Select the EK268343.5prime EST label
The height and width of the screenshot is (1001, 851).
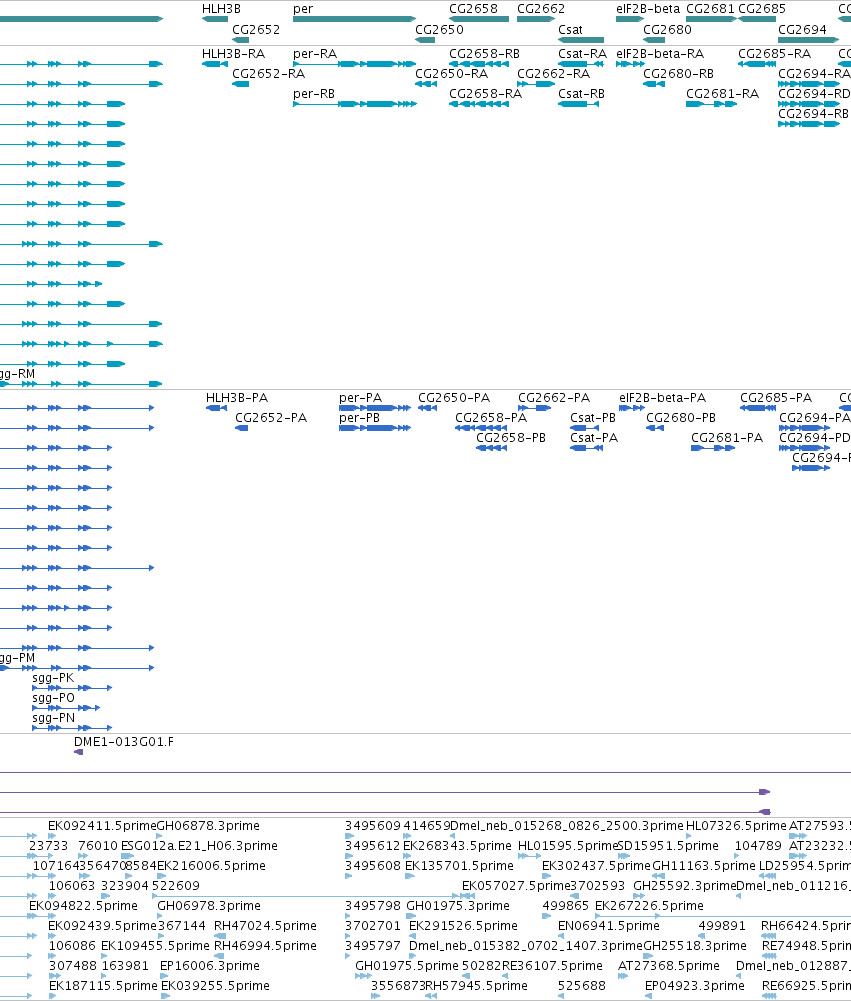[457, 845]
